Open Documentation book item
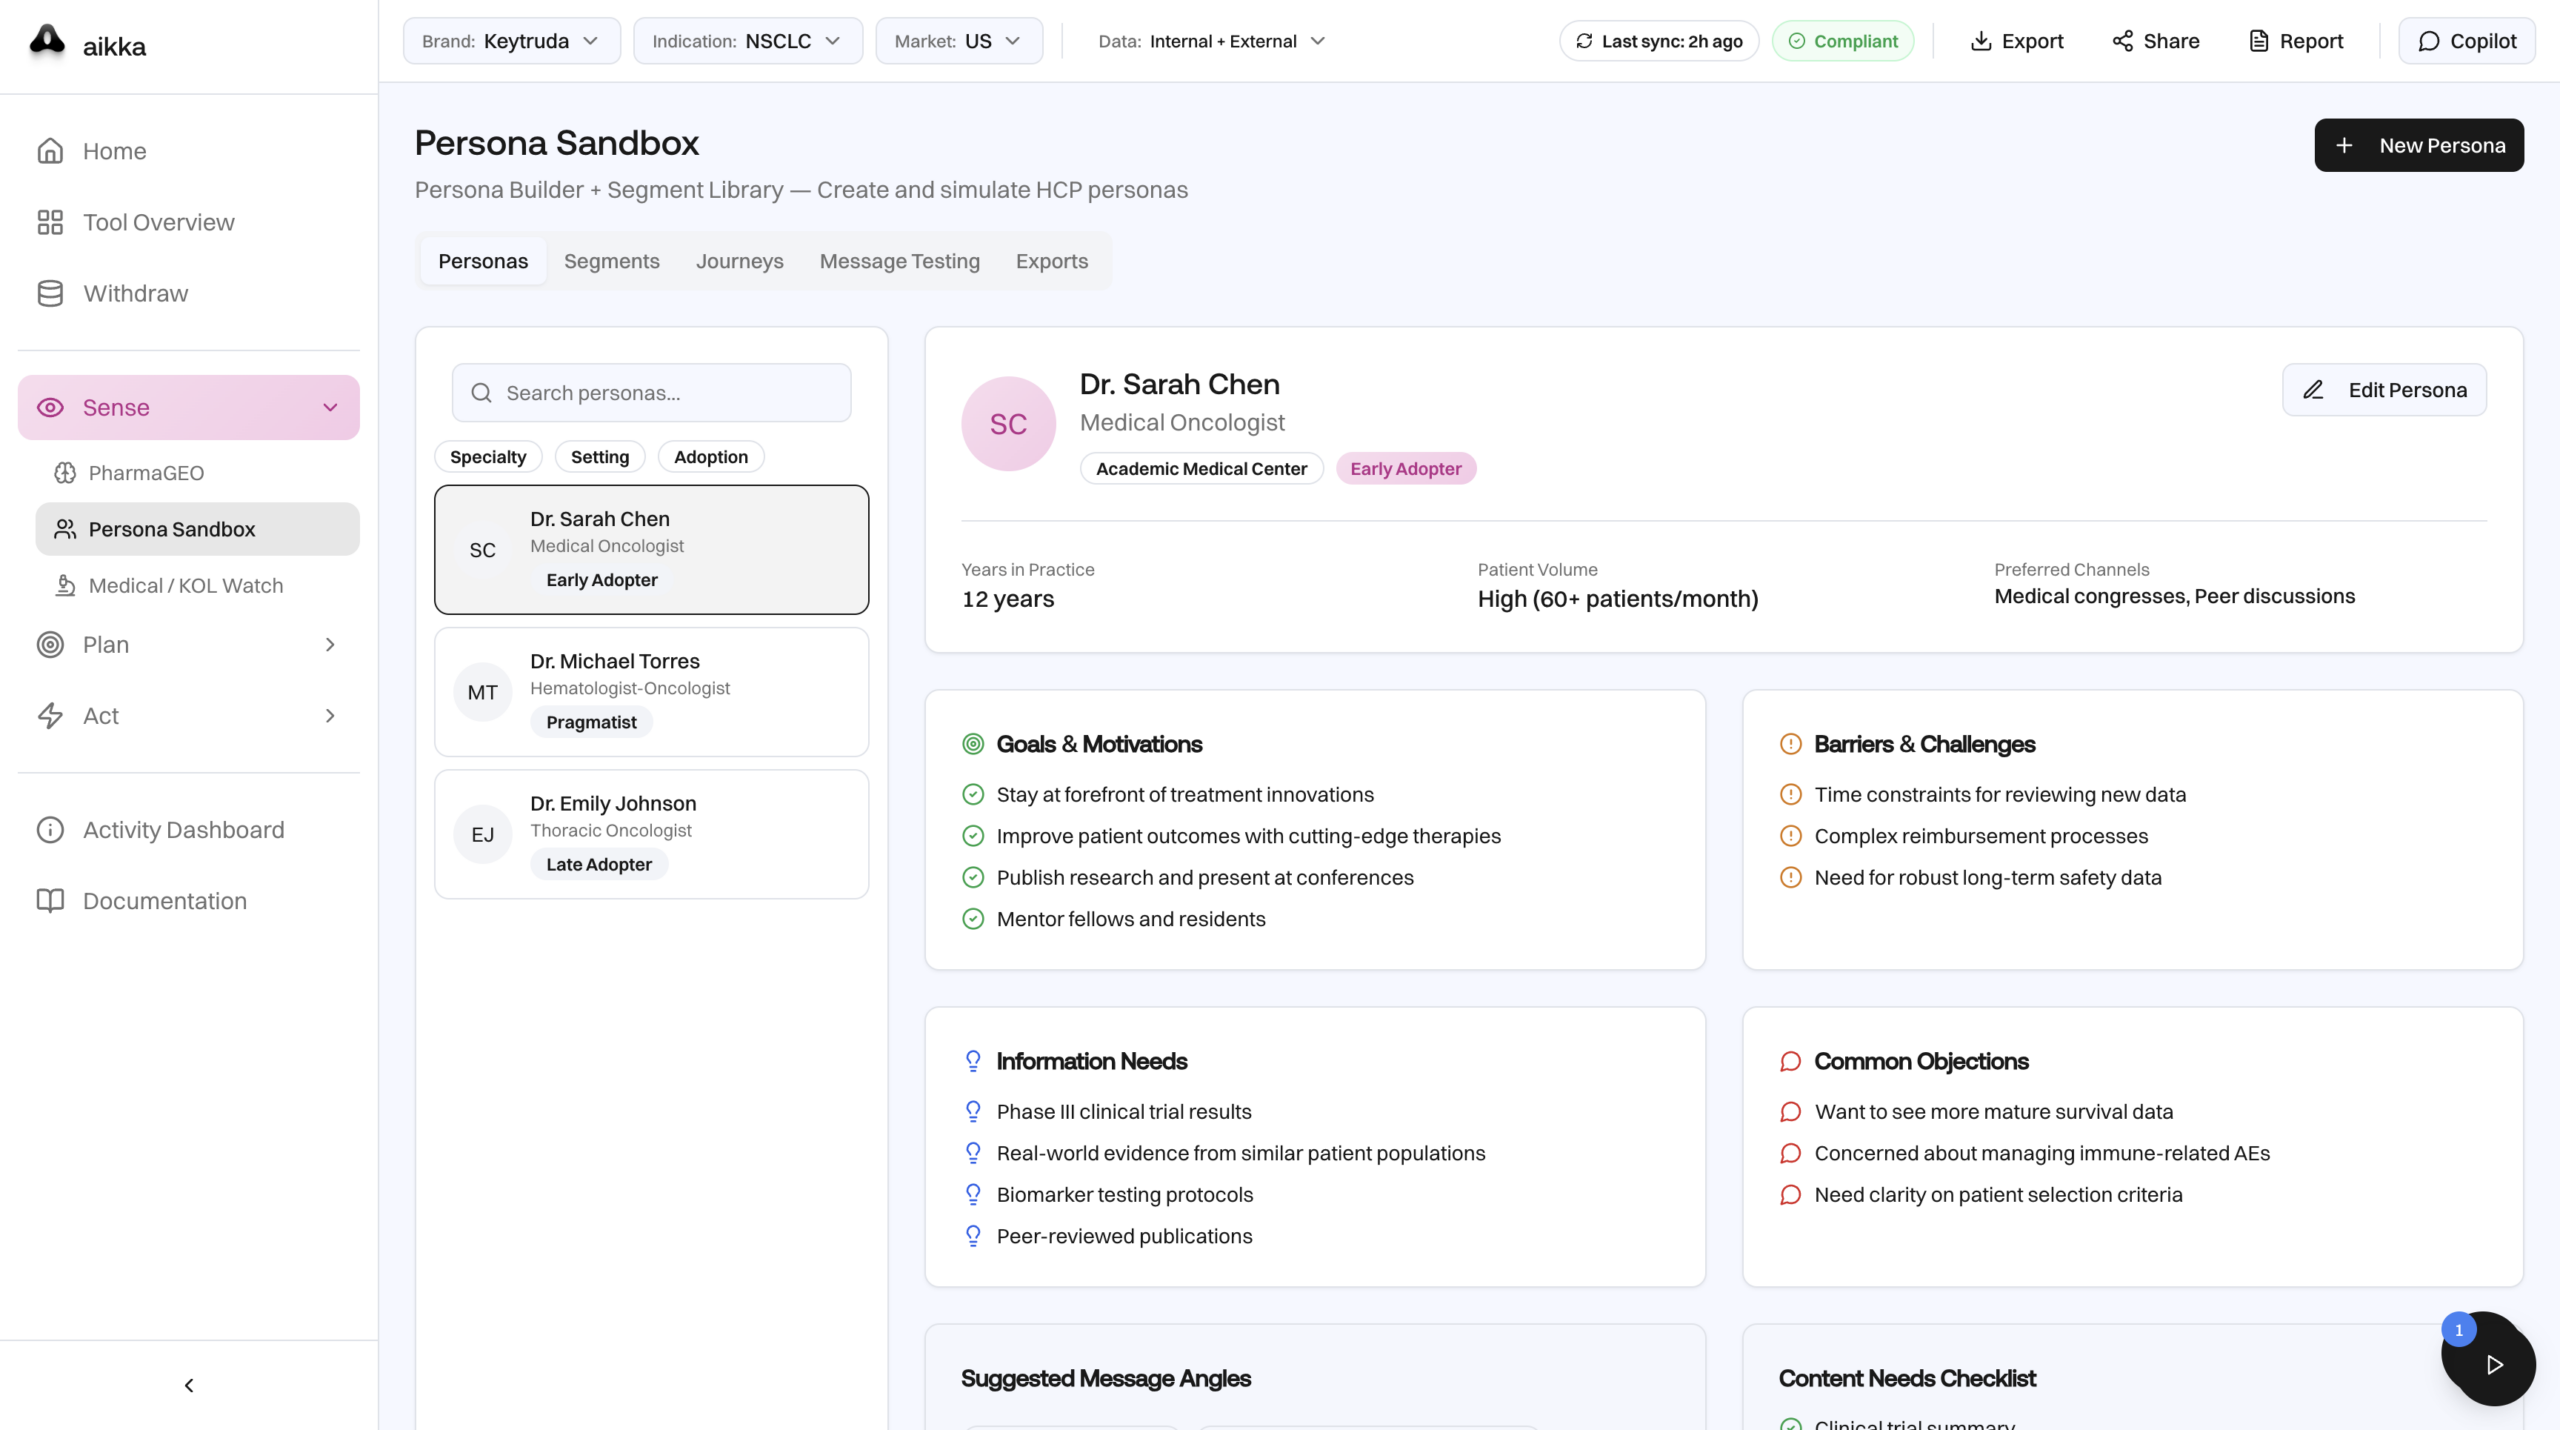2560x1430 pixels. (x=164, y=901)
